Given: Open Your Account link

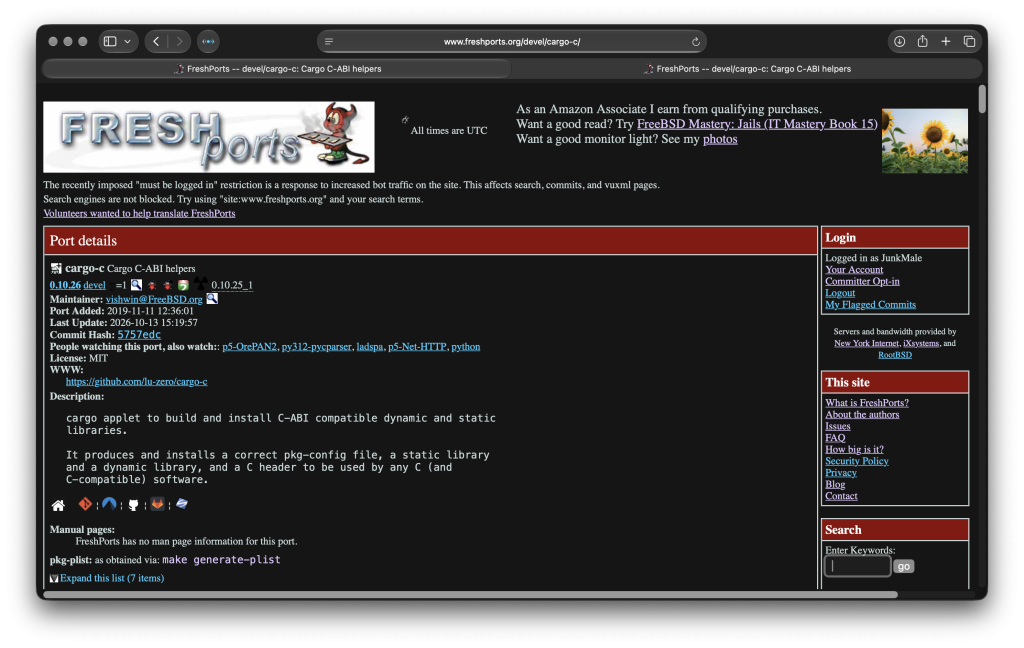Looking at the screenshot, I should (854, 270).
